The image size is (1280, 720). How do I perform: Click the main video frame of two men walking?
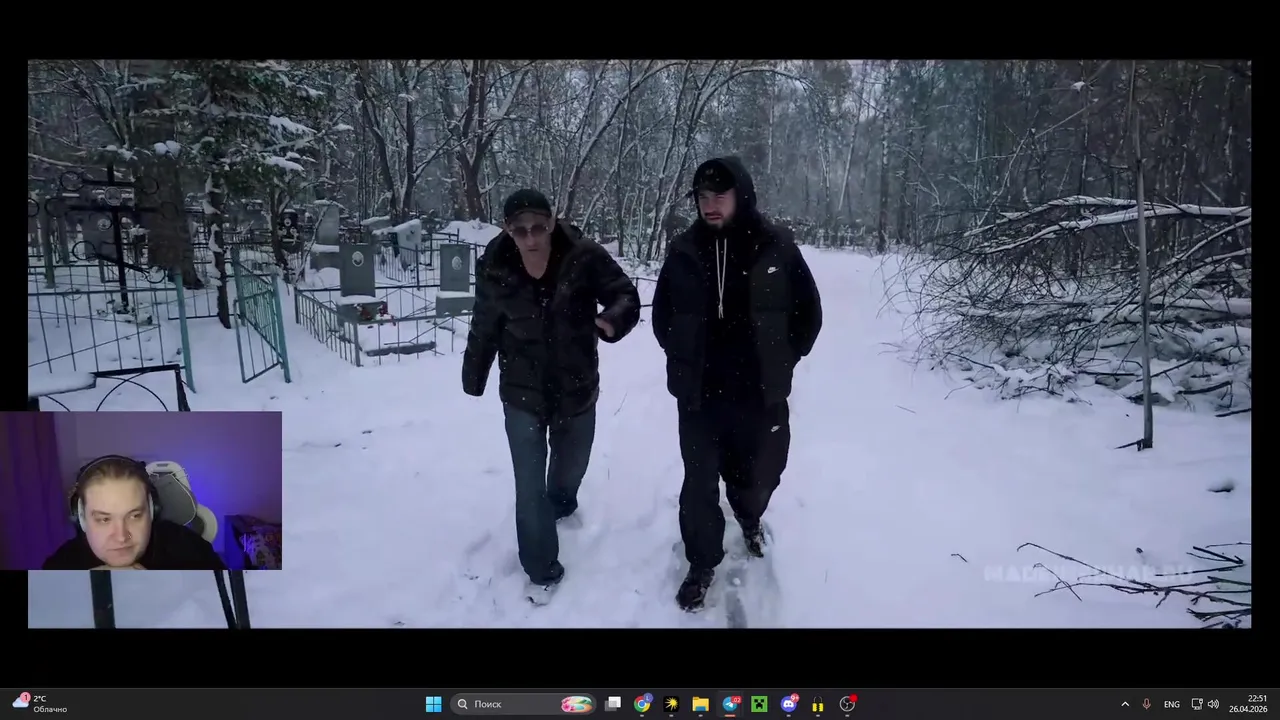coord(639,343)
